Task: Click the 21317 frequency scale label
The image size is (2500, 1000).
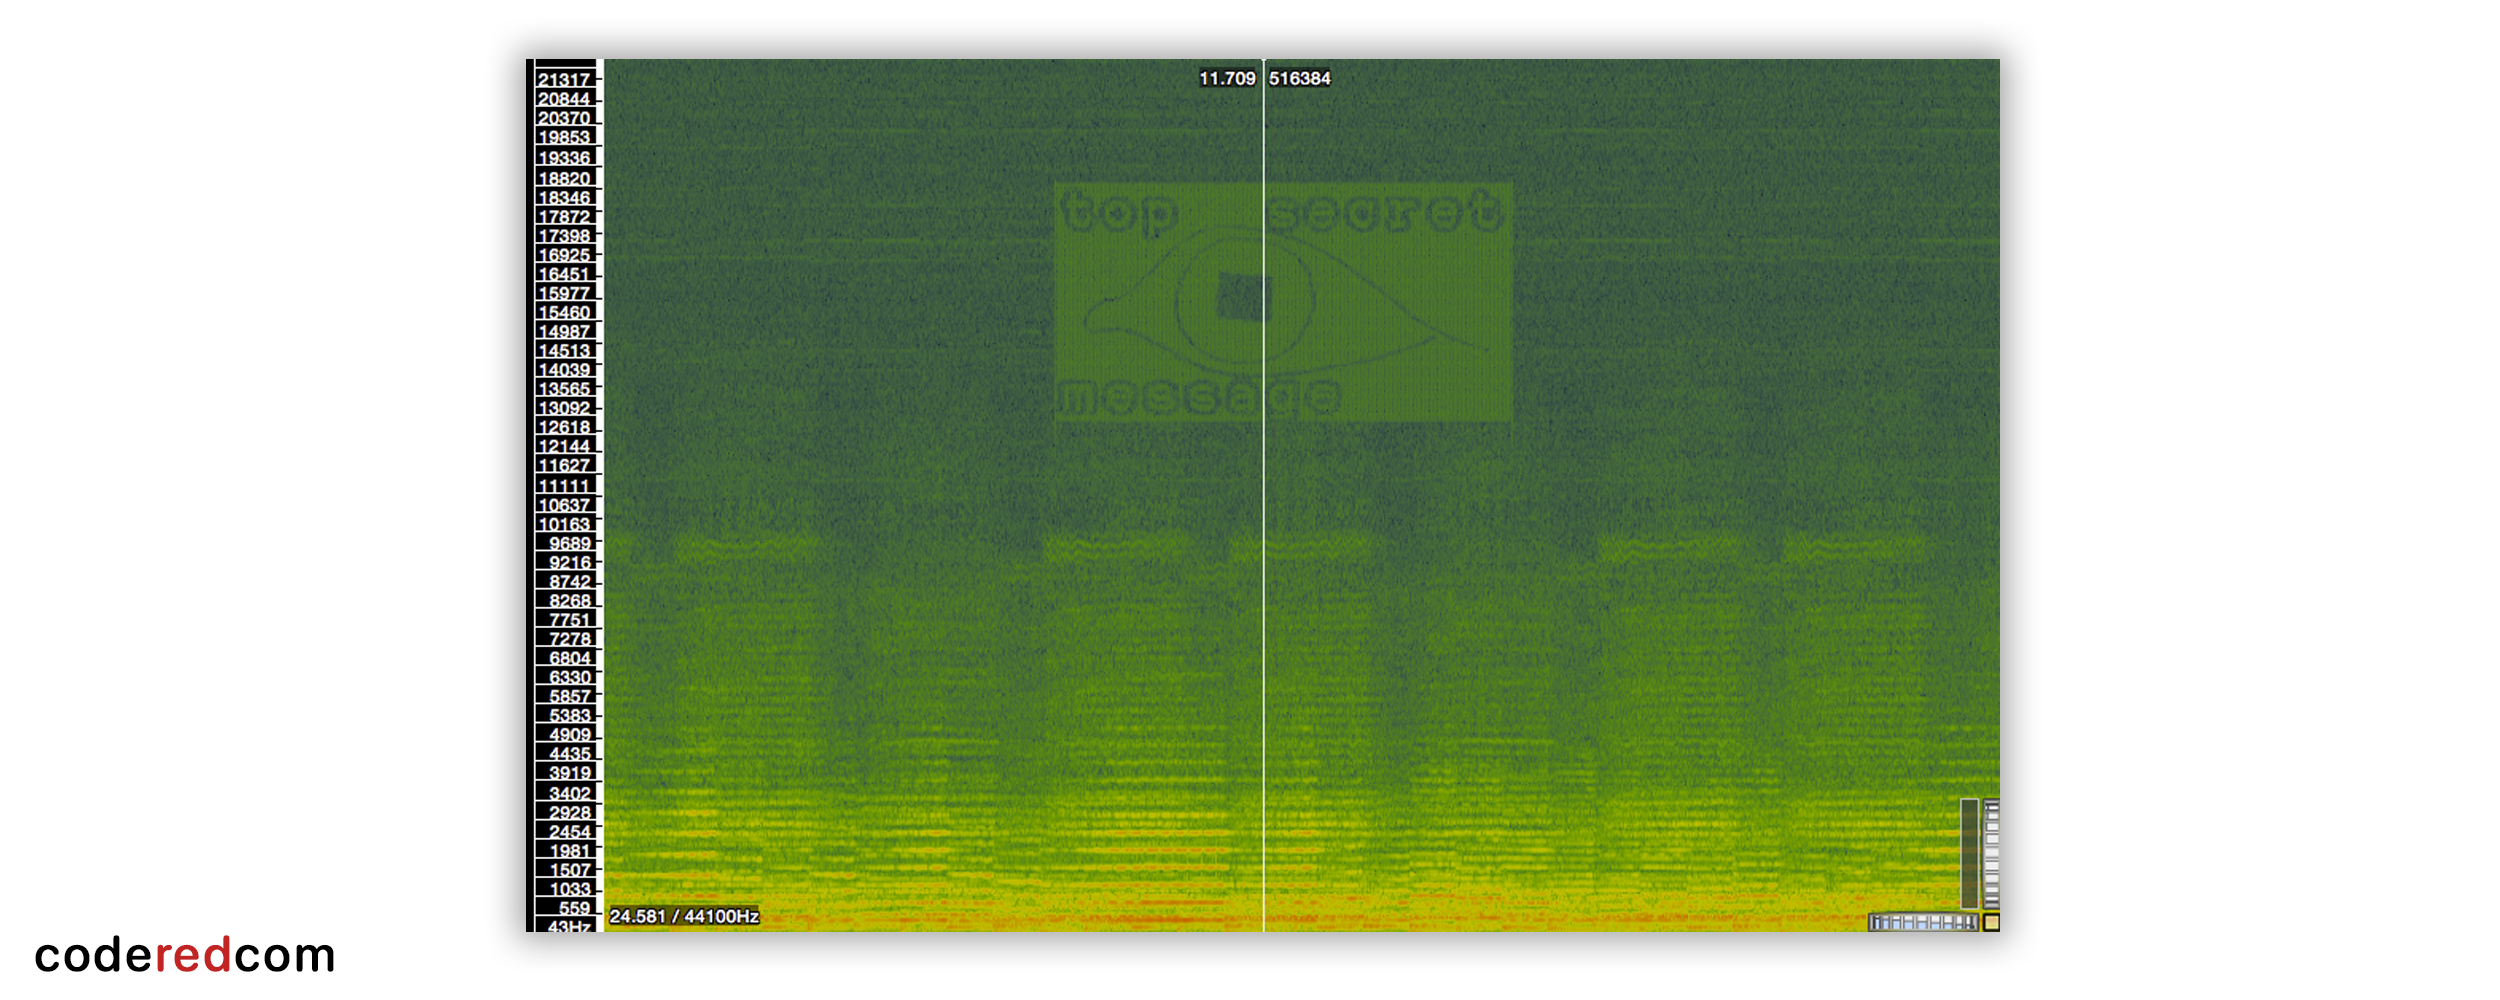Action: coord(564,80)
